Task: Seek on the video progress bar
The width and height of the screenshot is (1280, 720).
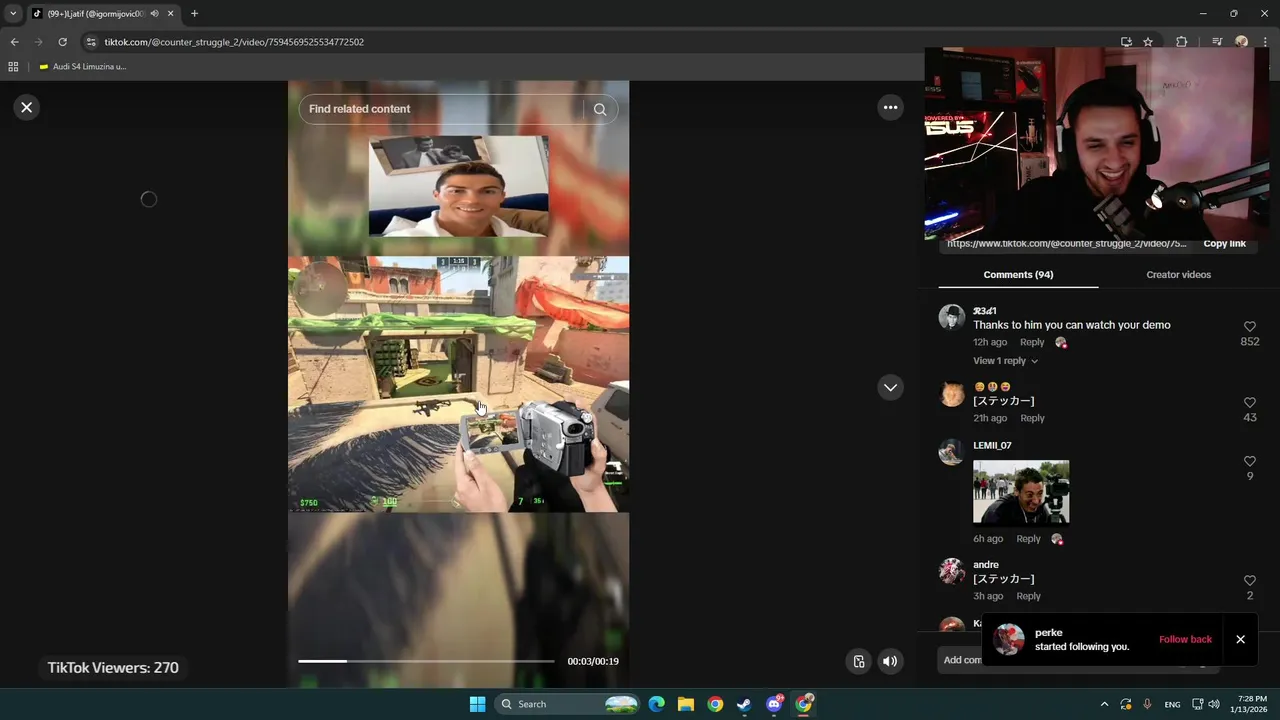Action: click(x=426, y=661)
